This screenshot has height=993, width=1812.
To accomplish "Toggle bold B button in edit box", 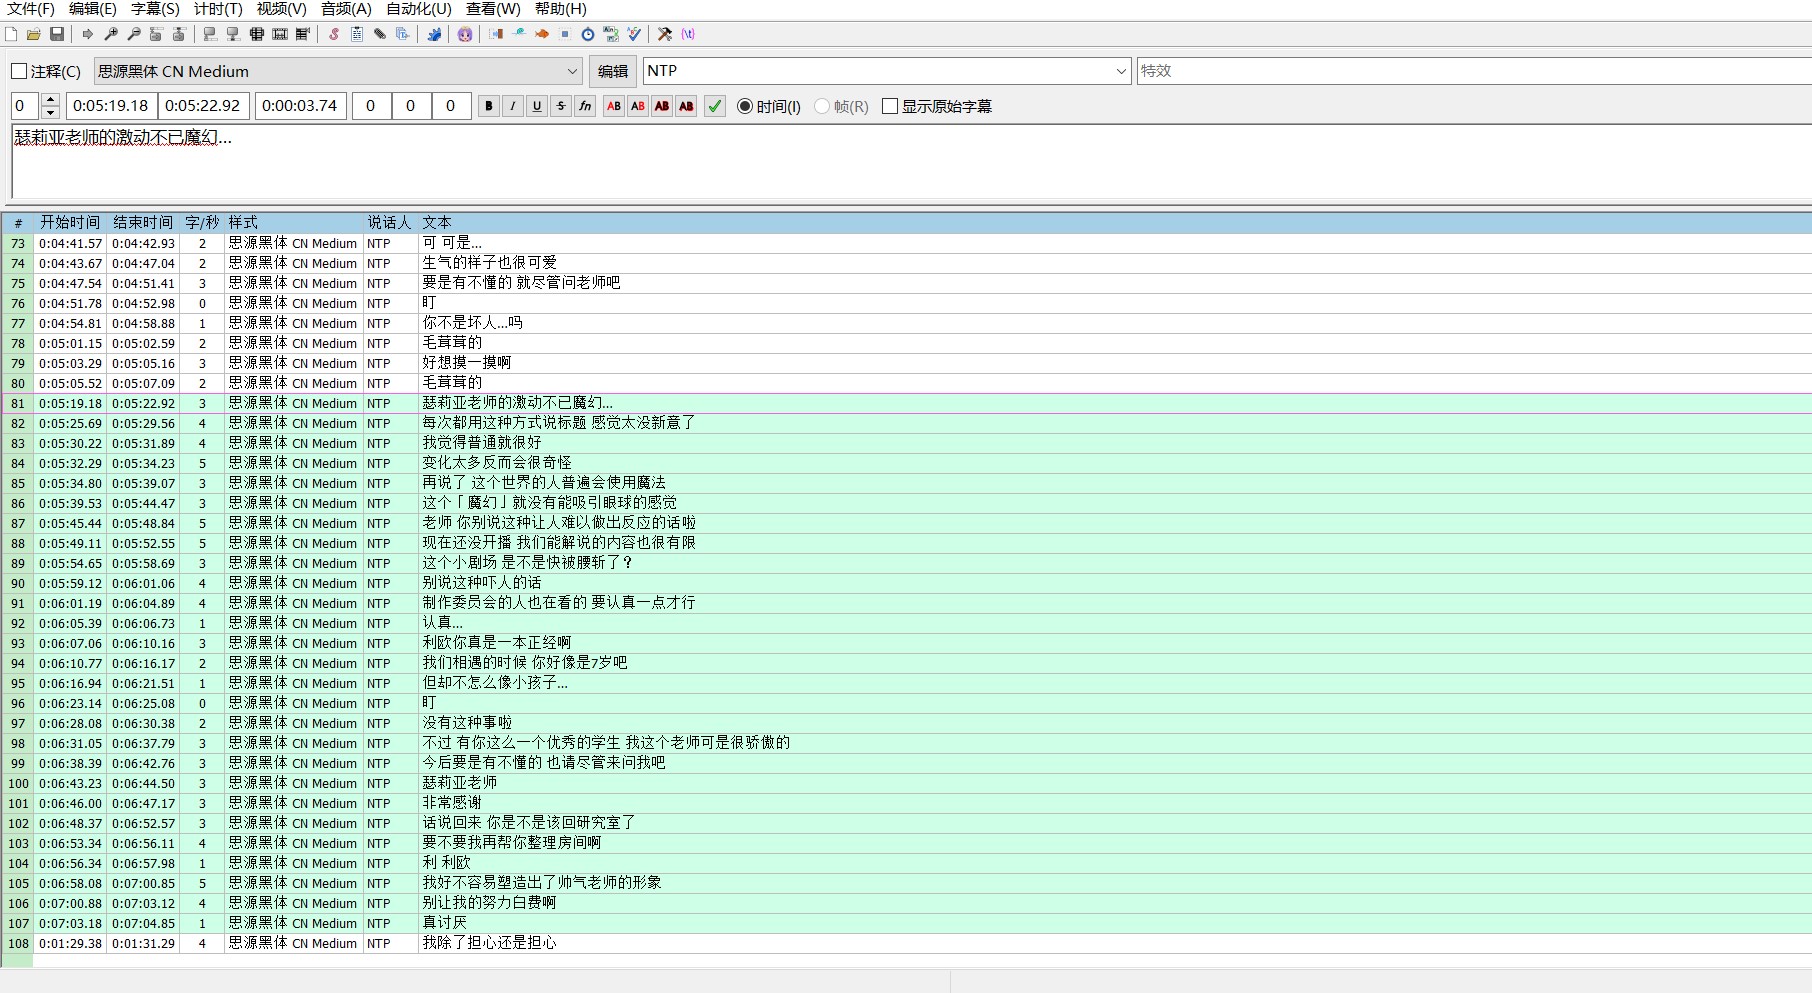I will pos(489,106).
